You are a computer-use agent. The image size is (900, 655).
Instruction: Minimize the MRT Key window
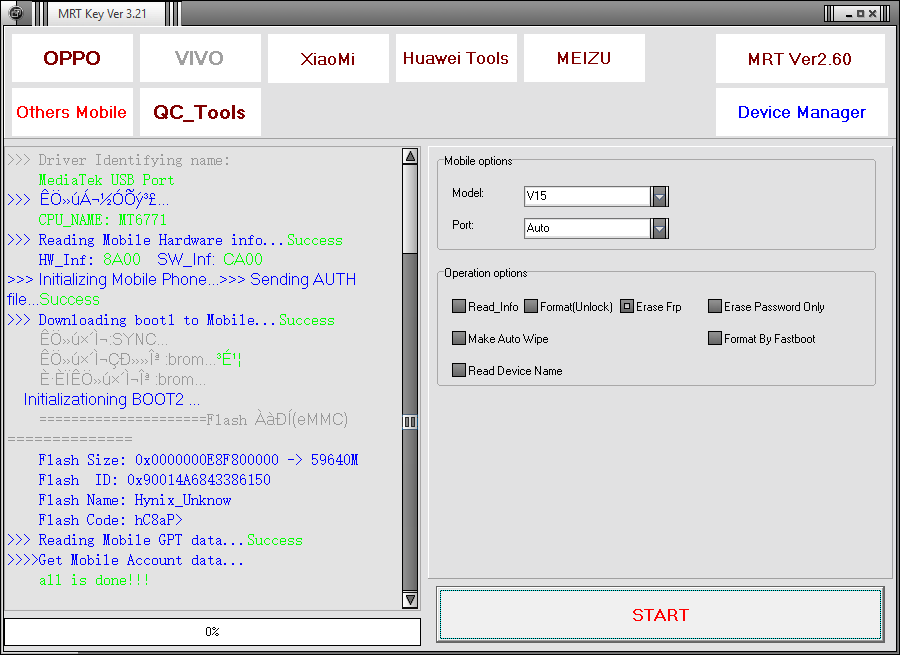(840, 13)
